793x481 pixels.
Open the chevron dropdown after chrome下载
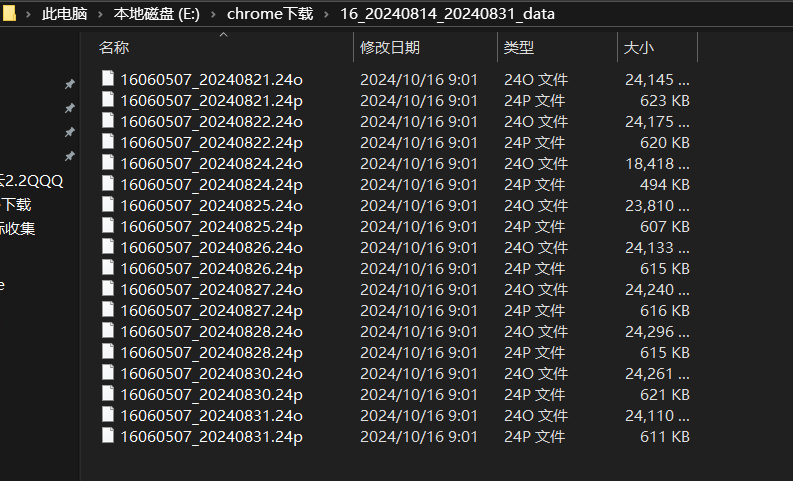[x=327, y=14]
